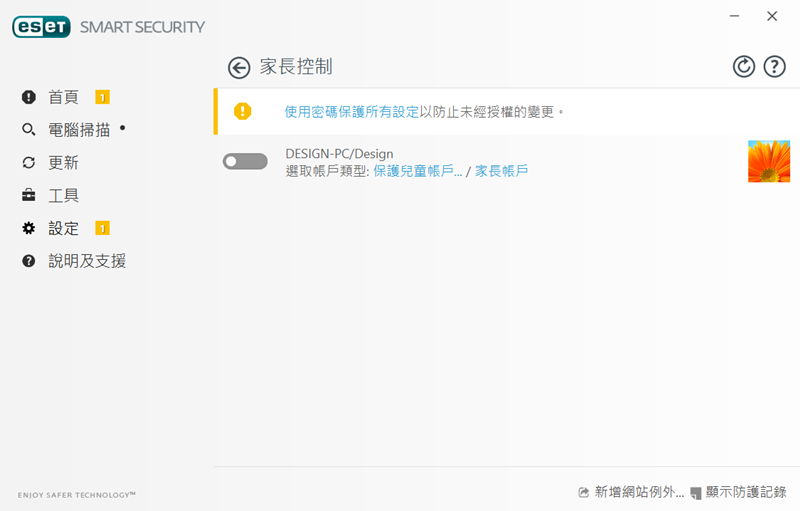Open the 首頁 menu item
The image size is (800, 511).
pyautogui.click(x=63, y=97)
